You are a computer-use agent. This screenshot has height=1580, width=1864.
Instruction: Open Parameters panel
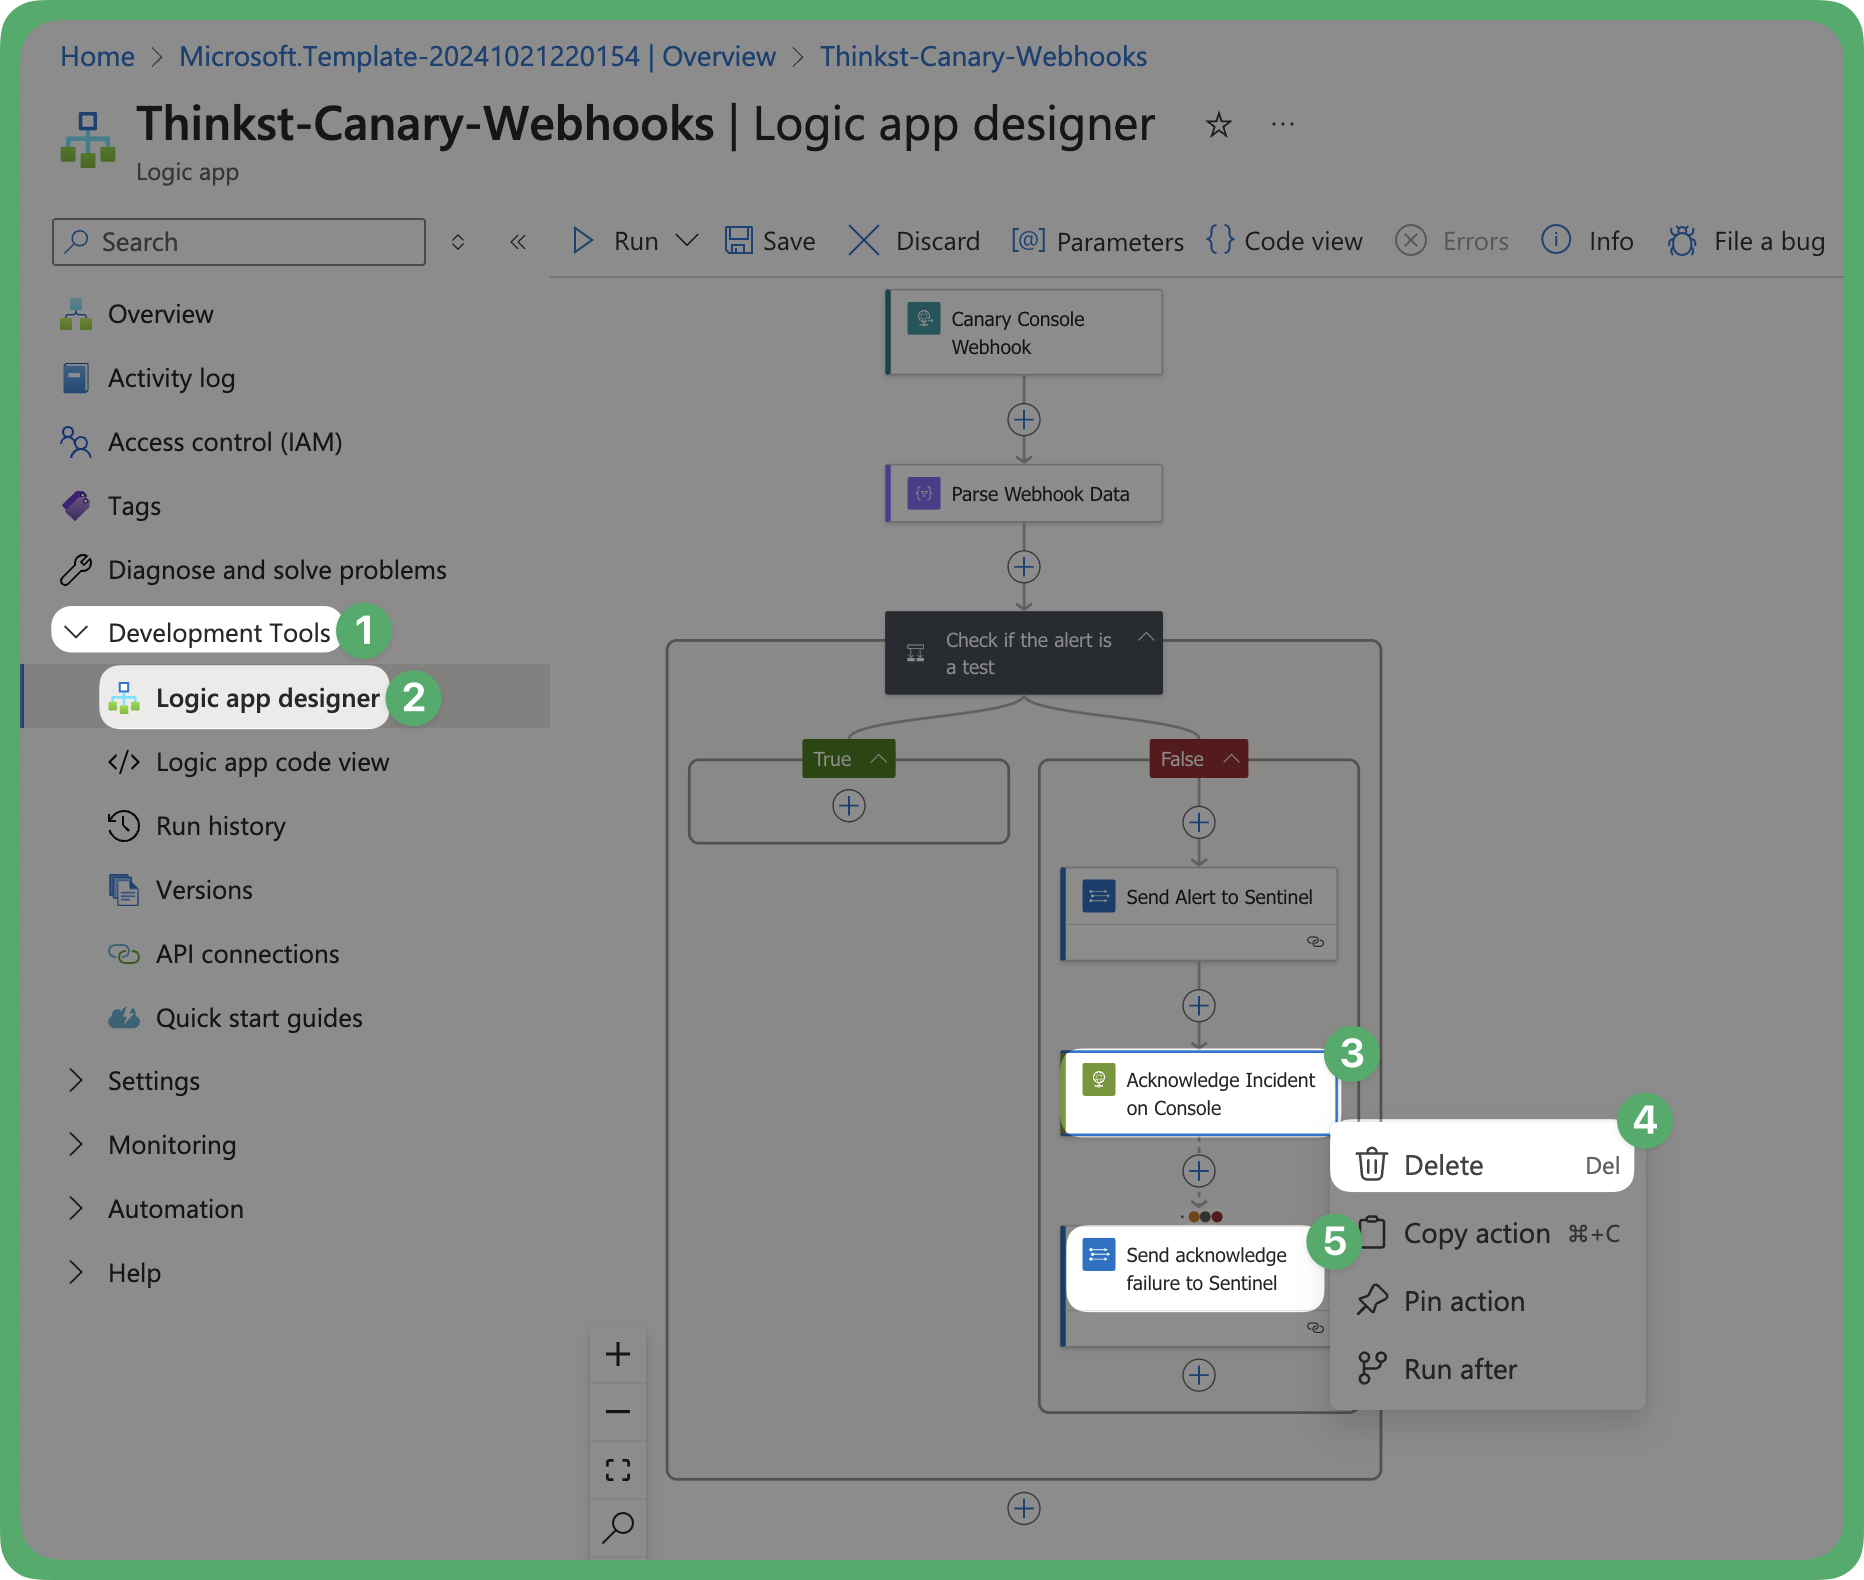click(x=1097, y=241)
